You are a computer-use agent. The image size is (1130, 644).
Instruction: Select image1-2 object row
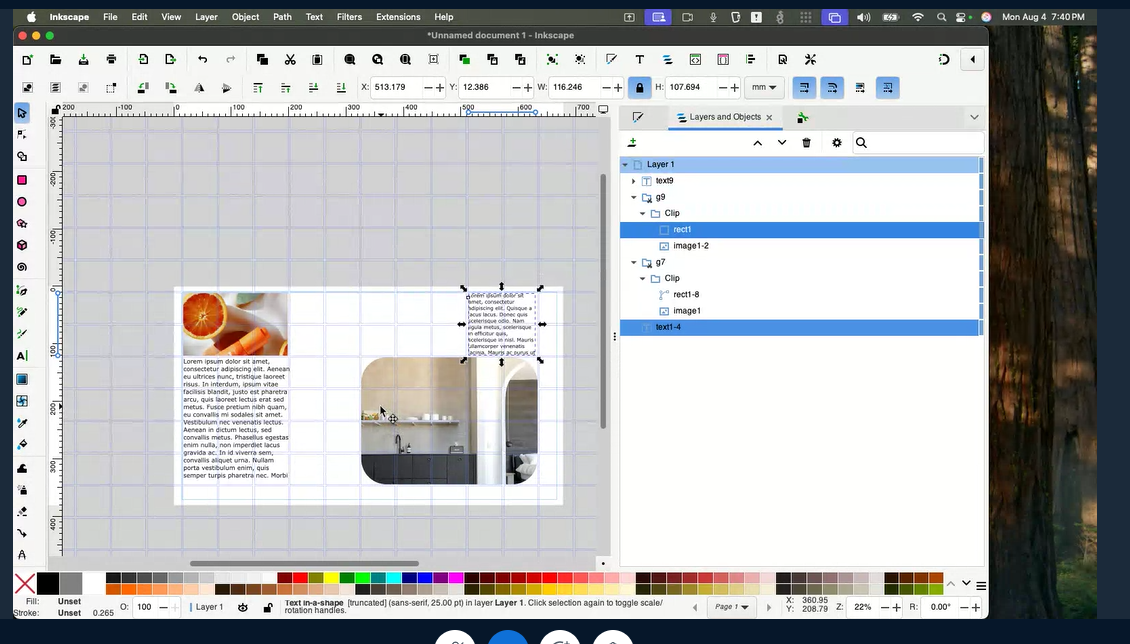tap(800, 246)
